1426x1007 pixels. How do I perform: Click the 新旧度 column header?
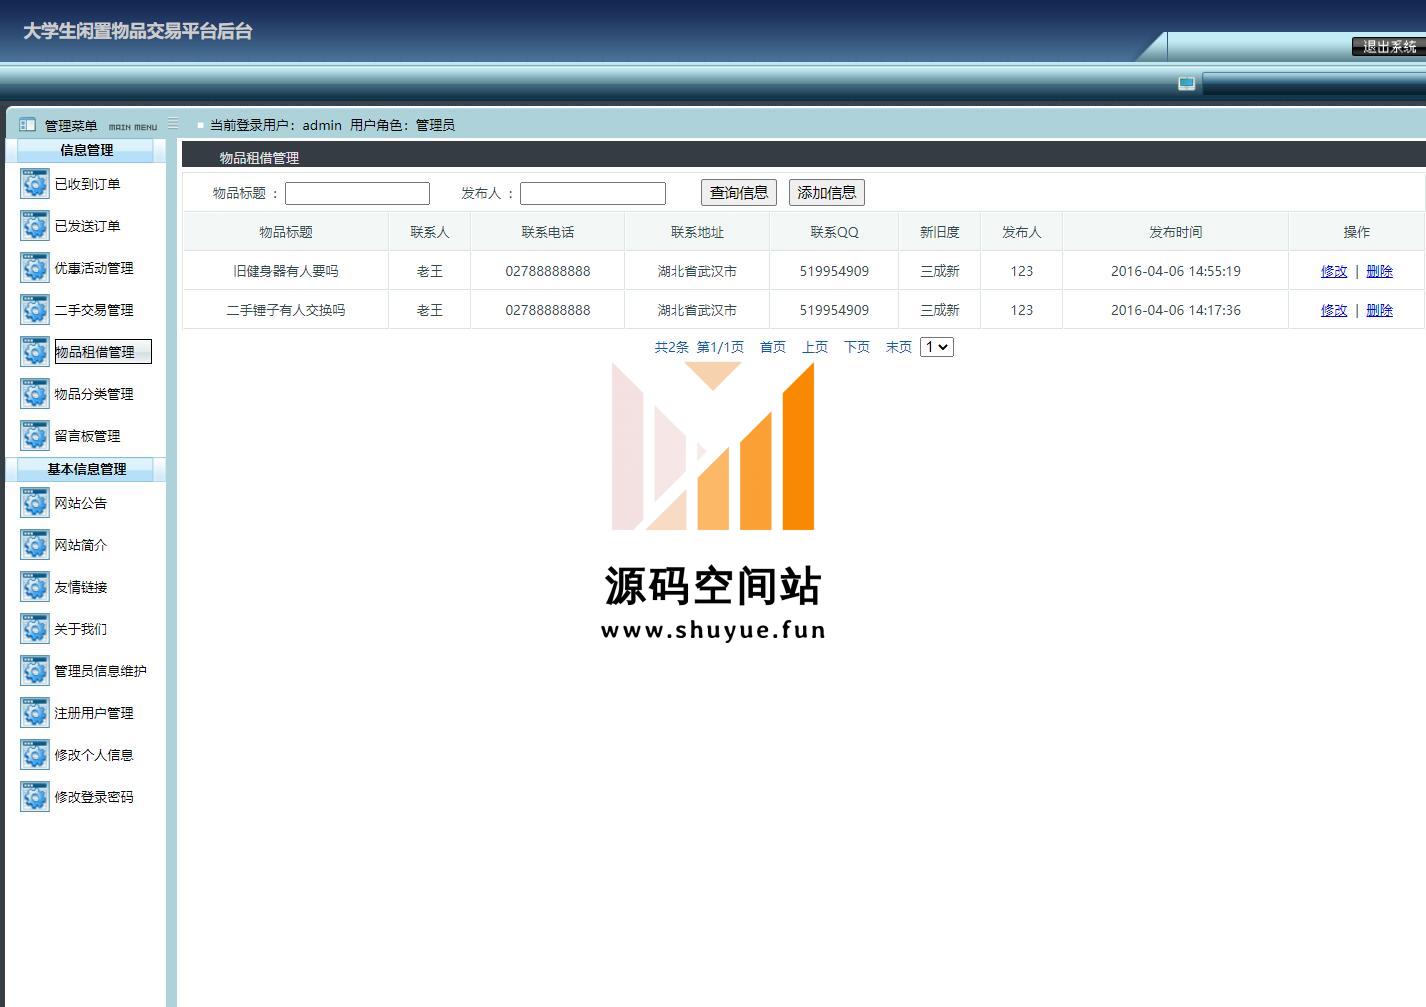[x=940, y=232]
